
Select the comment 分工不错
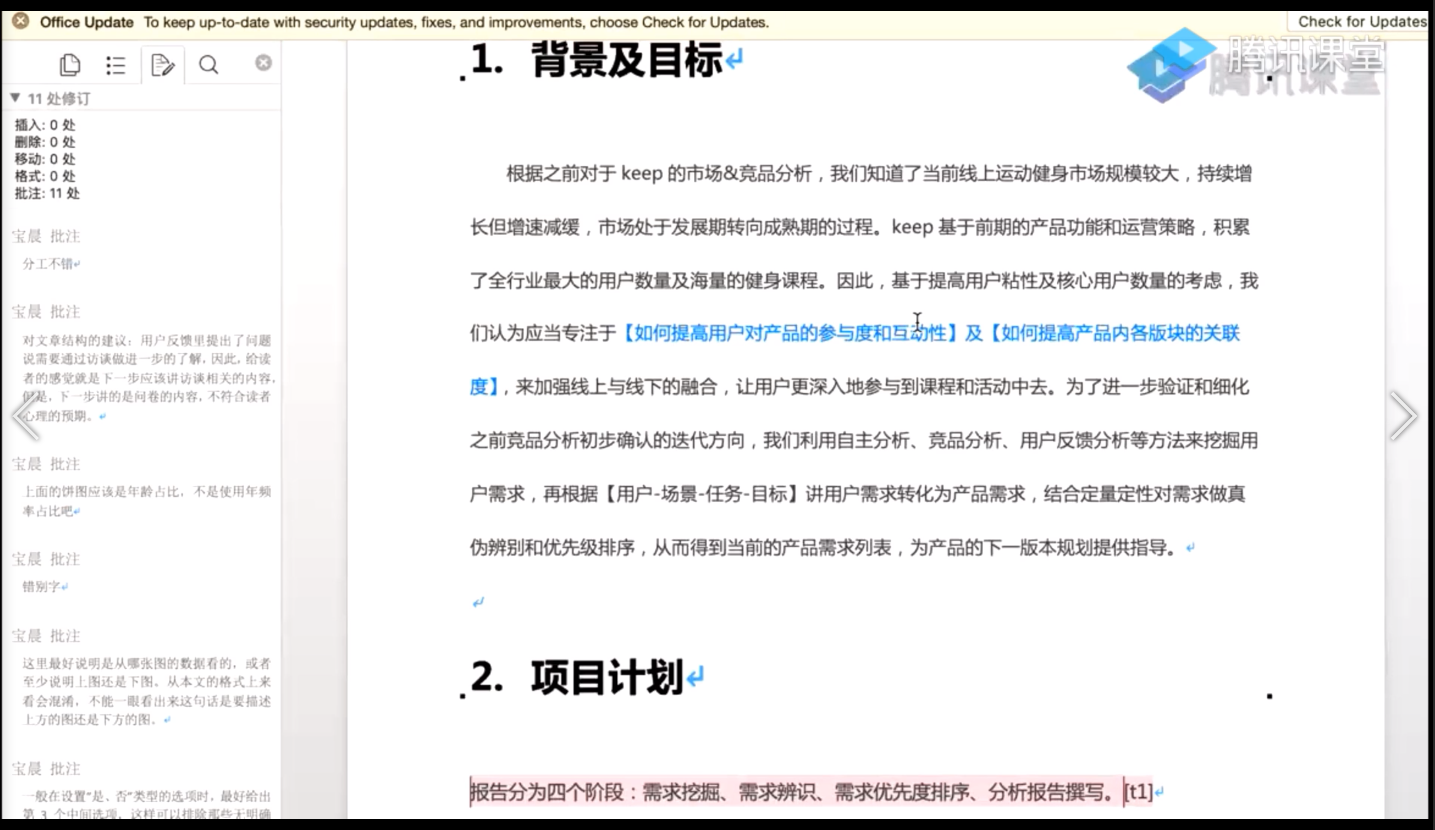(x=51, y=264)
